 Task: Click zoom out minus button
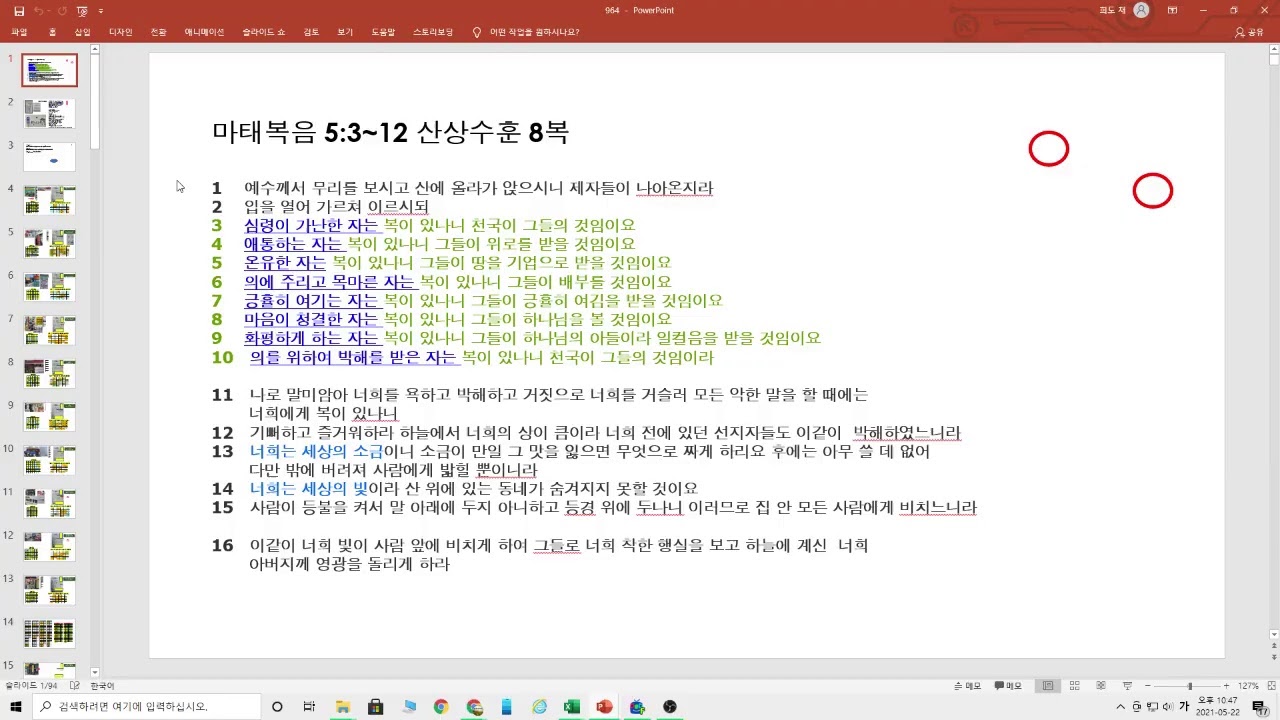tap(1147, 686)
